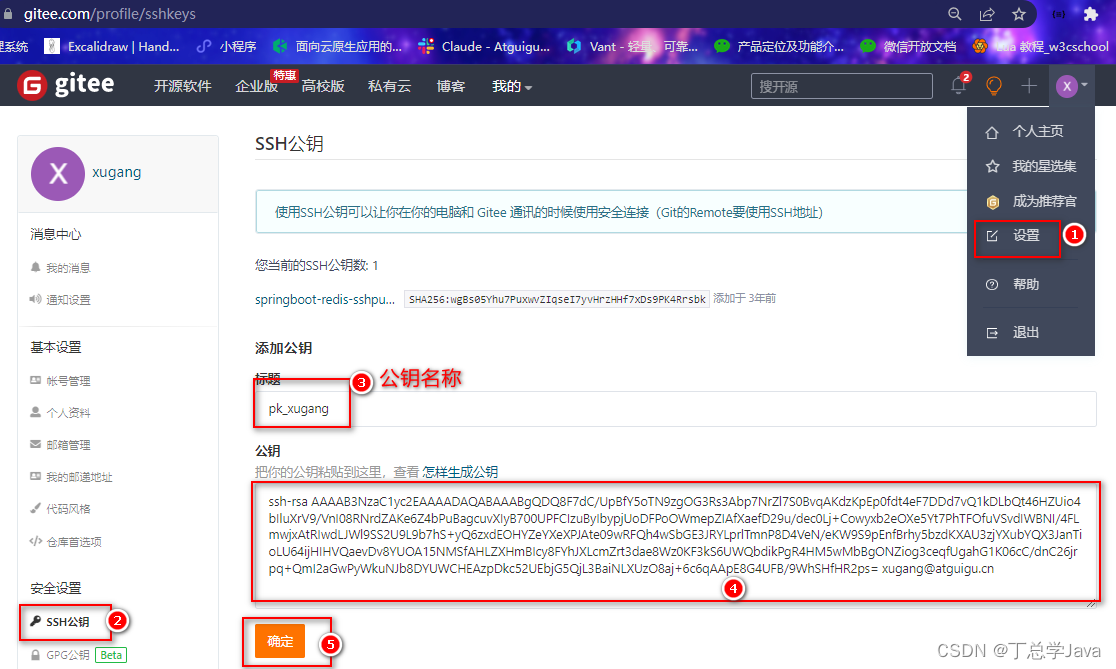Click the purple X avatar in the left sidebar
This screenshot has width=1116, height=669.
[57, 174]
